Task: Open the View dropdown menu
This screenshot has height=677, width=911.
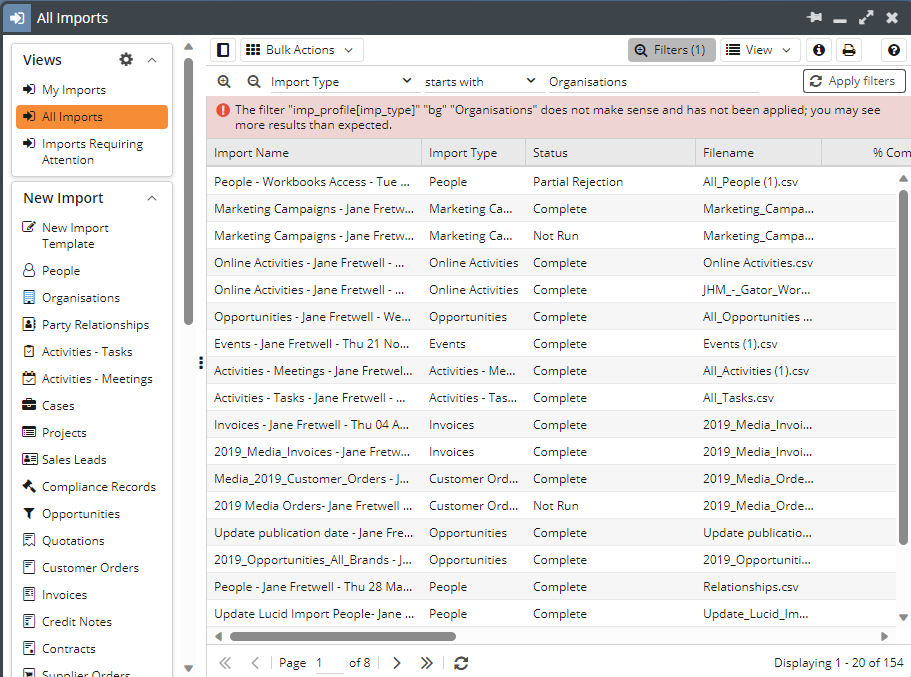Action: [x=760, y=50]
